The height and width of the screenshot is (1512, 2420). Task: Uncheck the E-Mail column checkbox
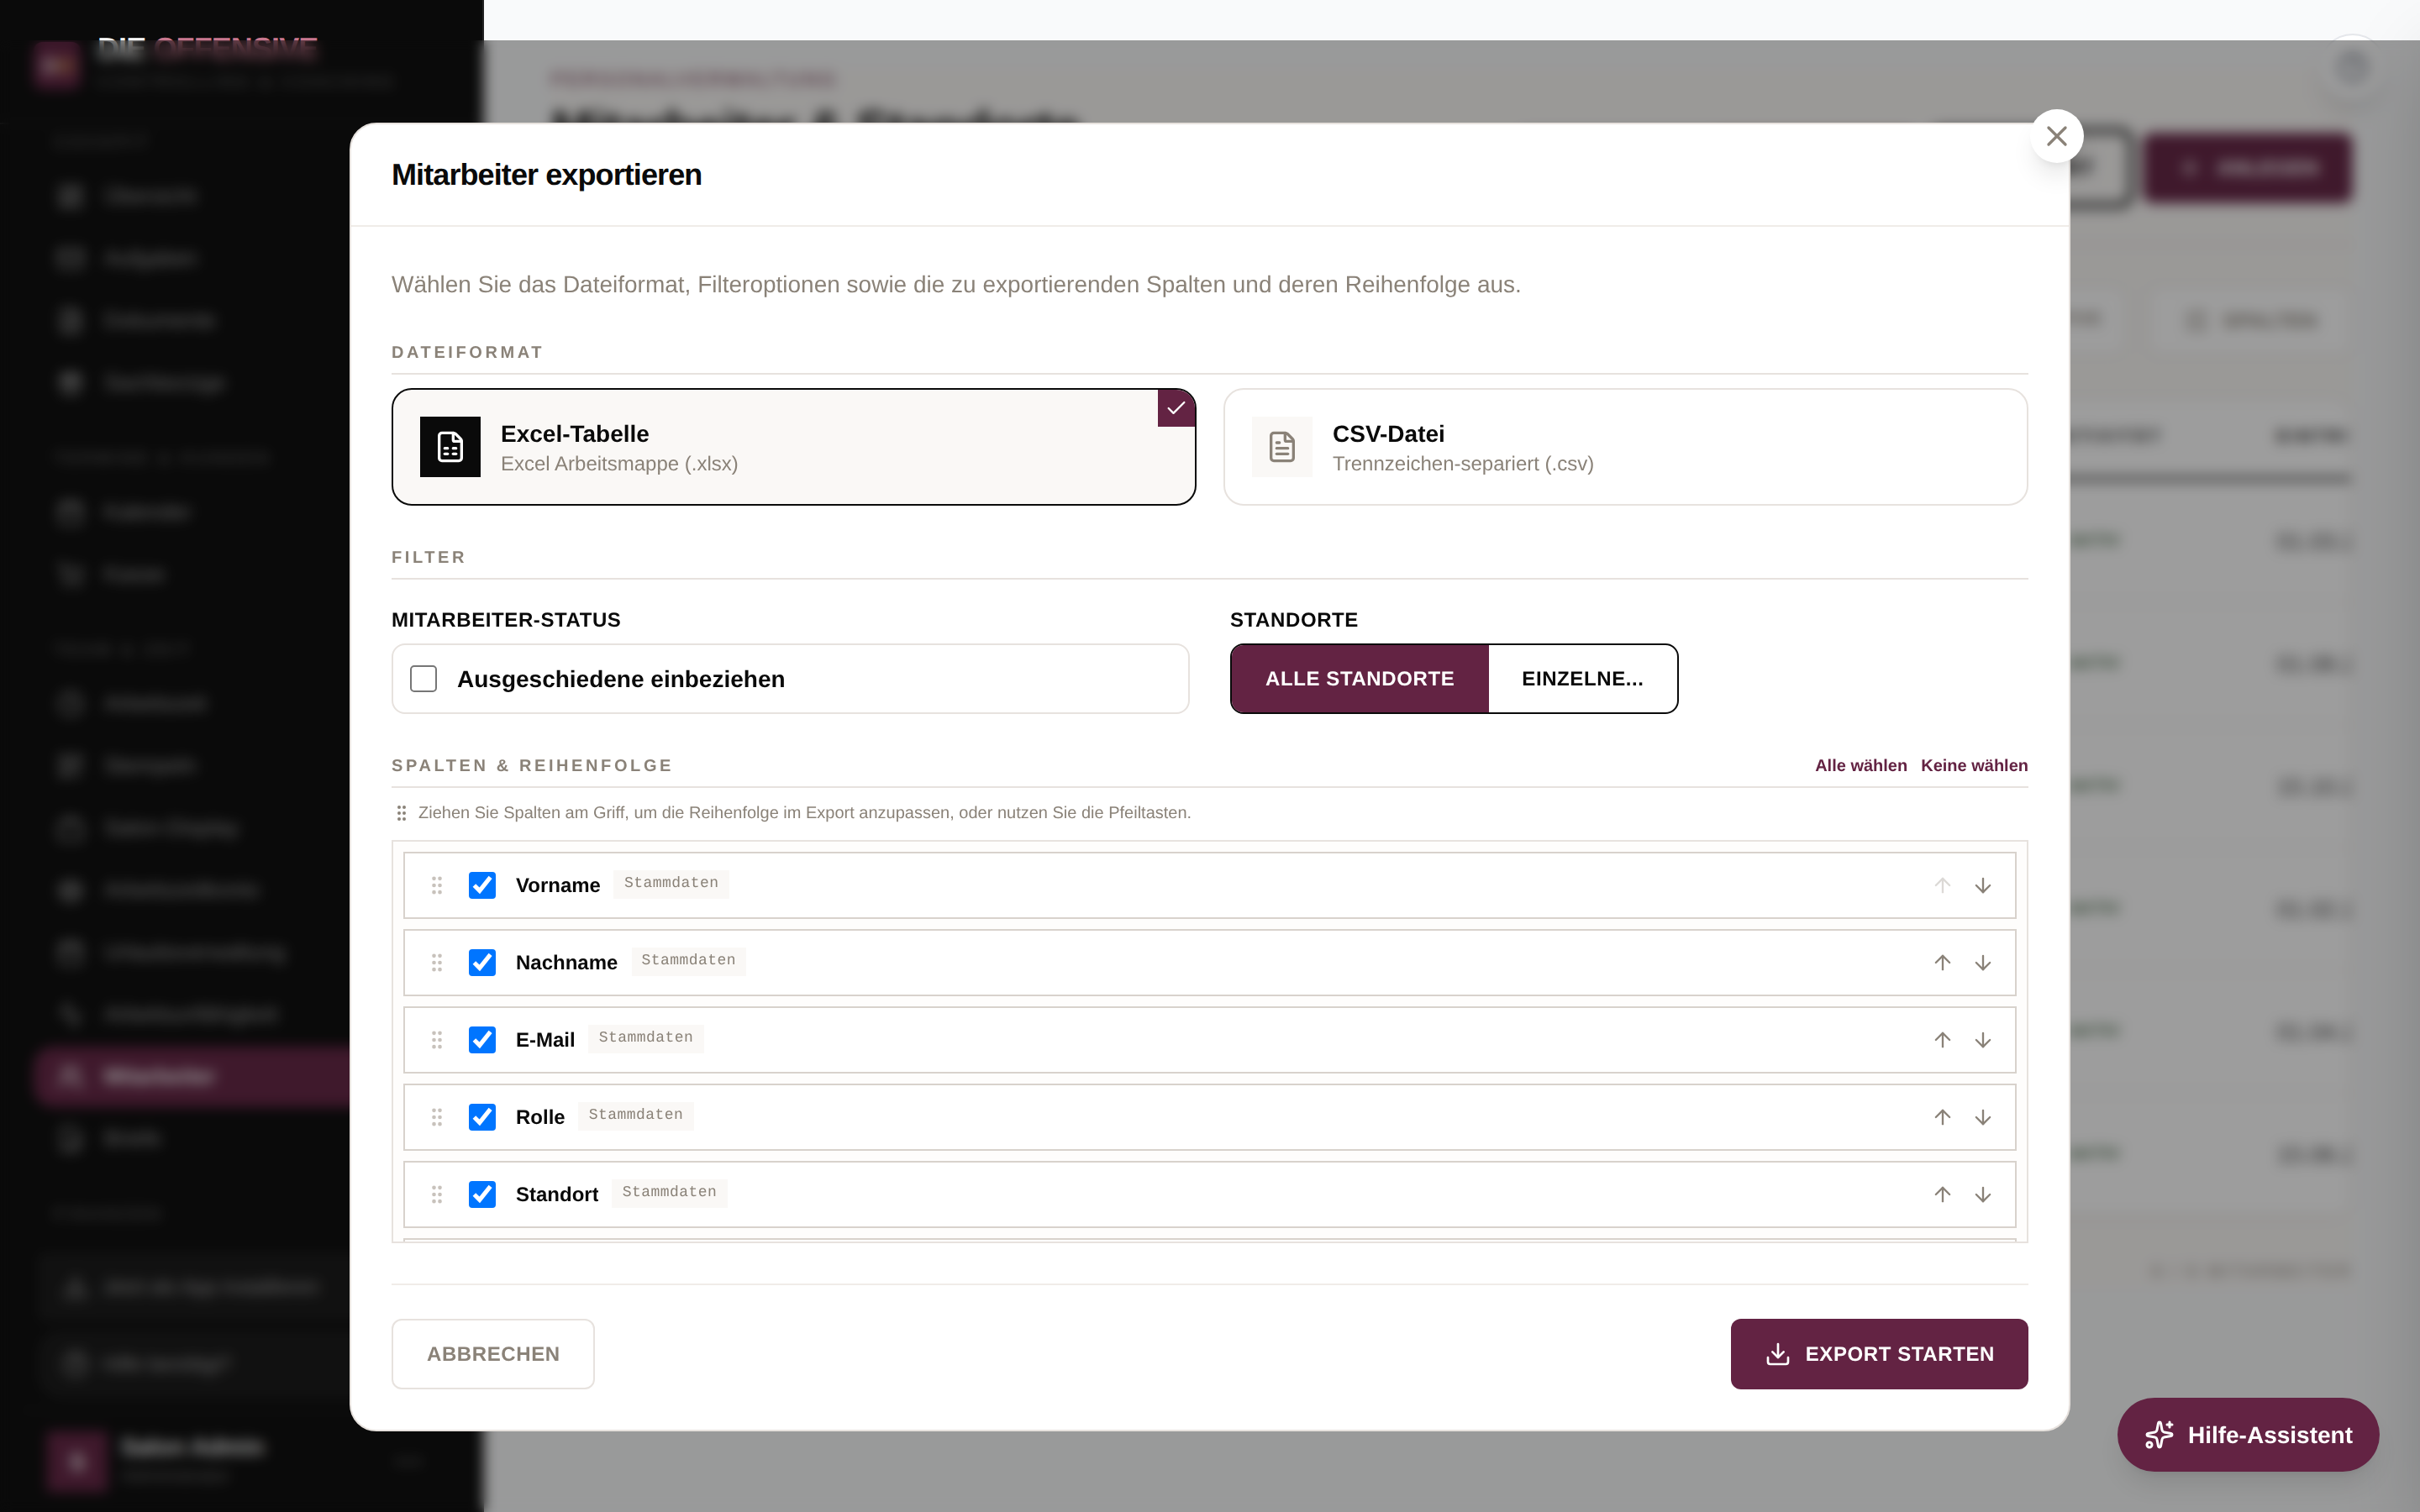[482, 1040]
